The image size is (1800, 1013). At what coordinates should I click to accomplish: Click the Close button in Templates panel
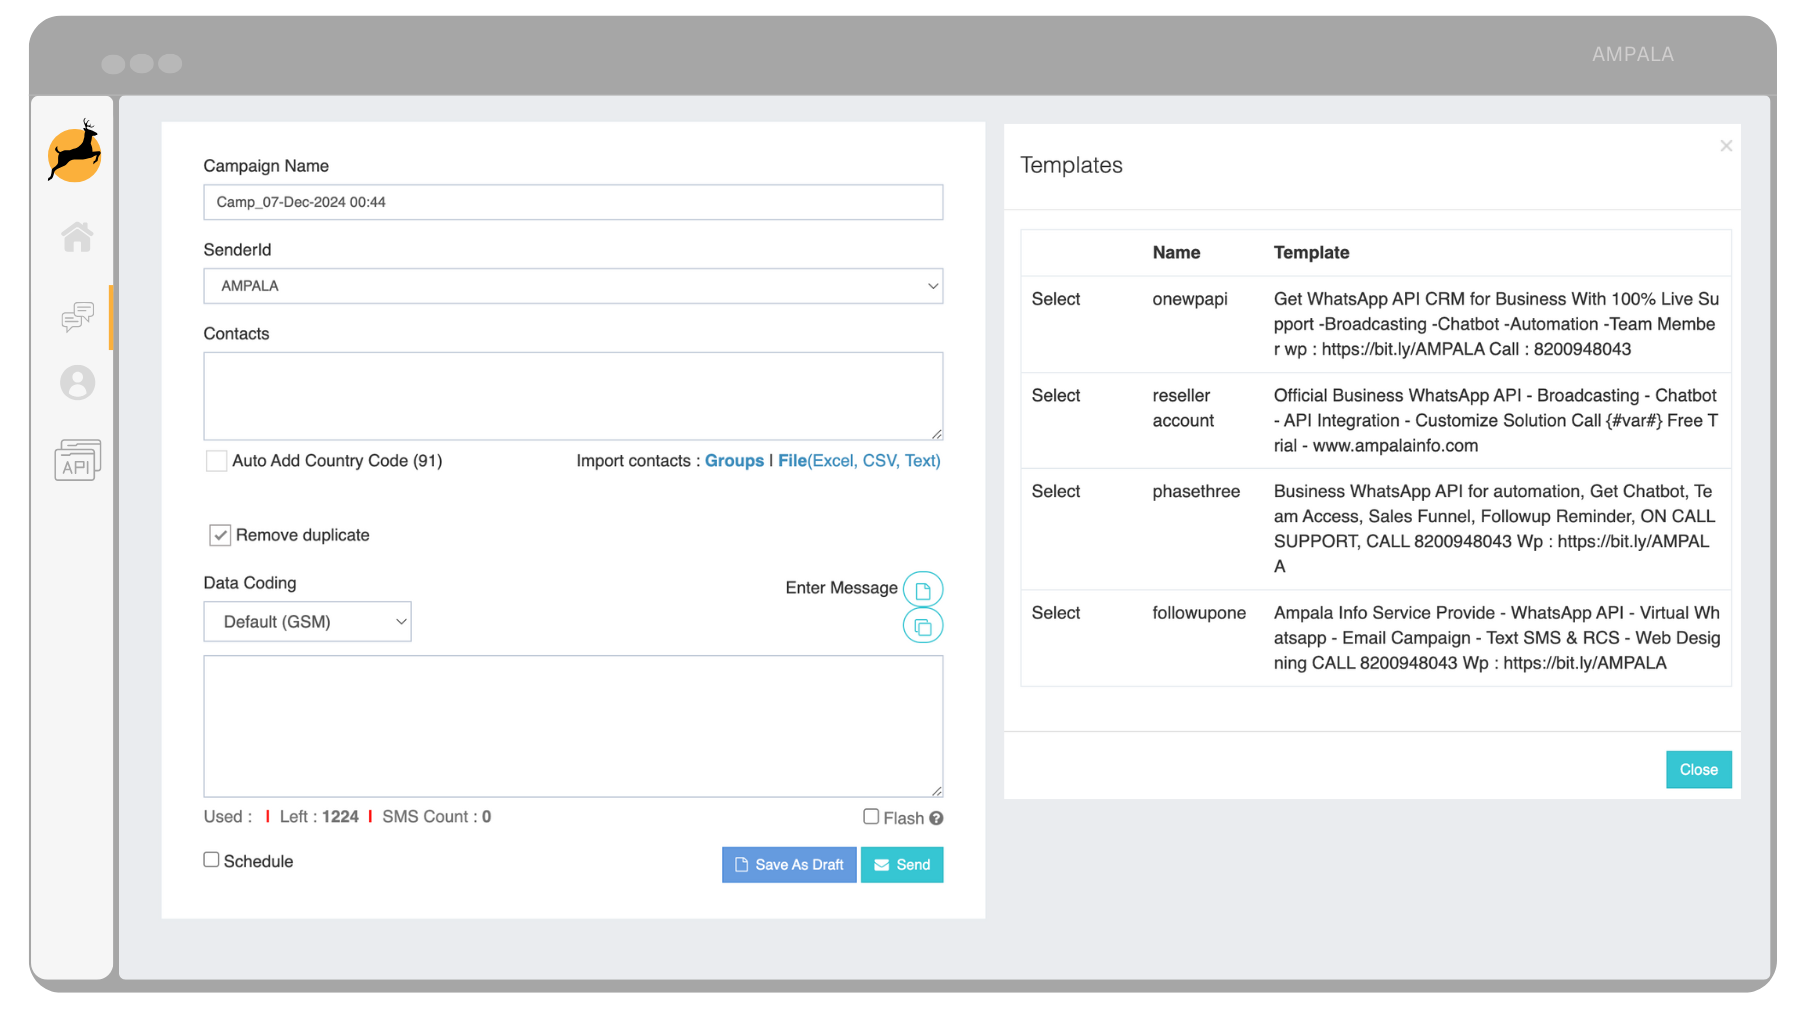(1698, 770)
